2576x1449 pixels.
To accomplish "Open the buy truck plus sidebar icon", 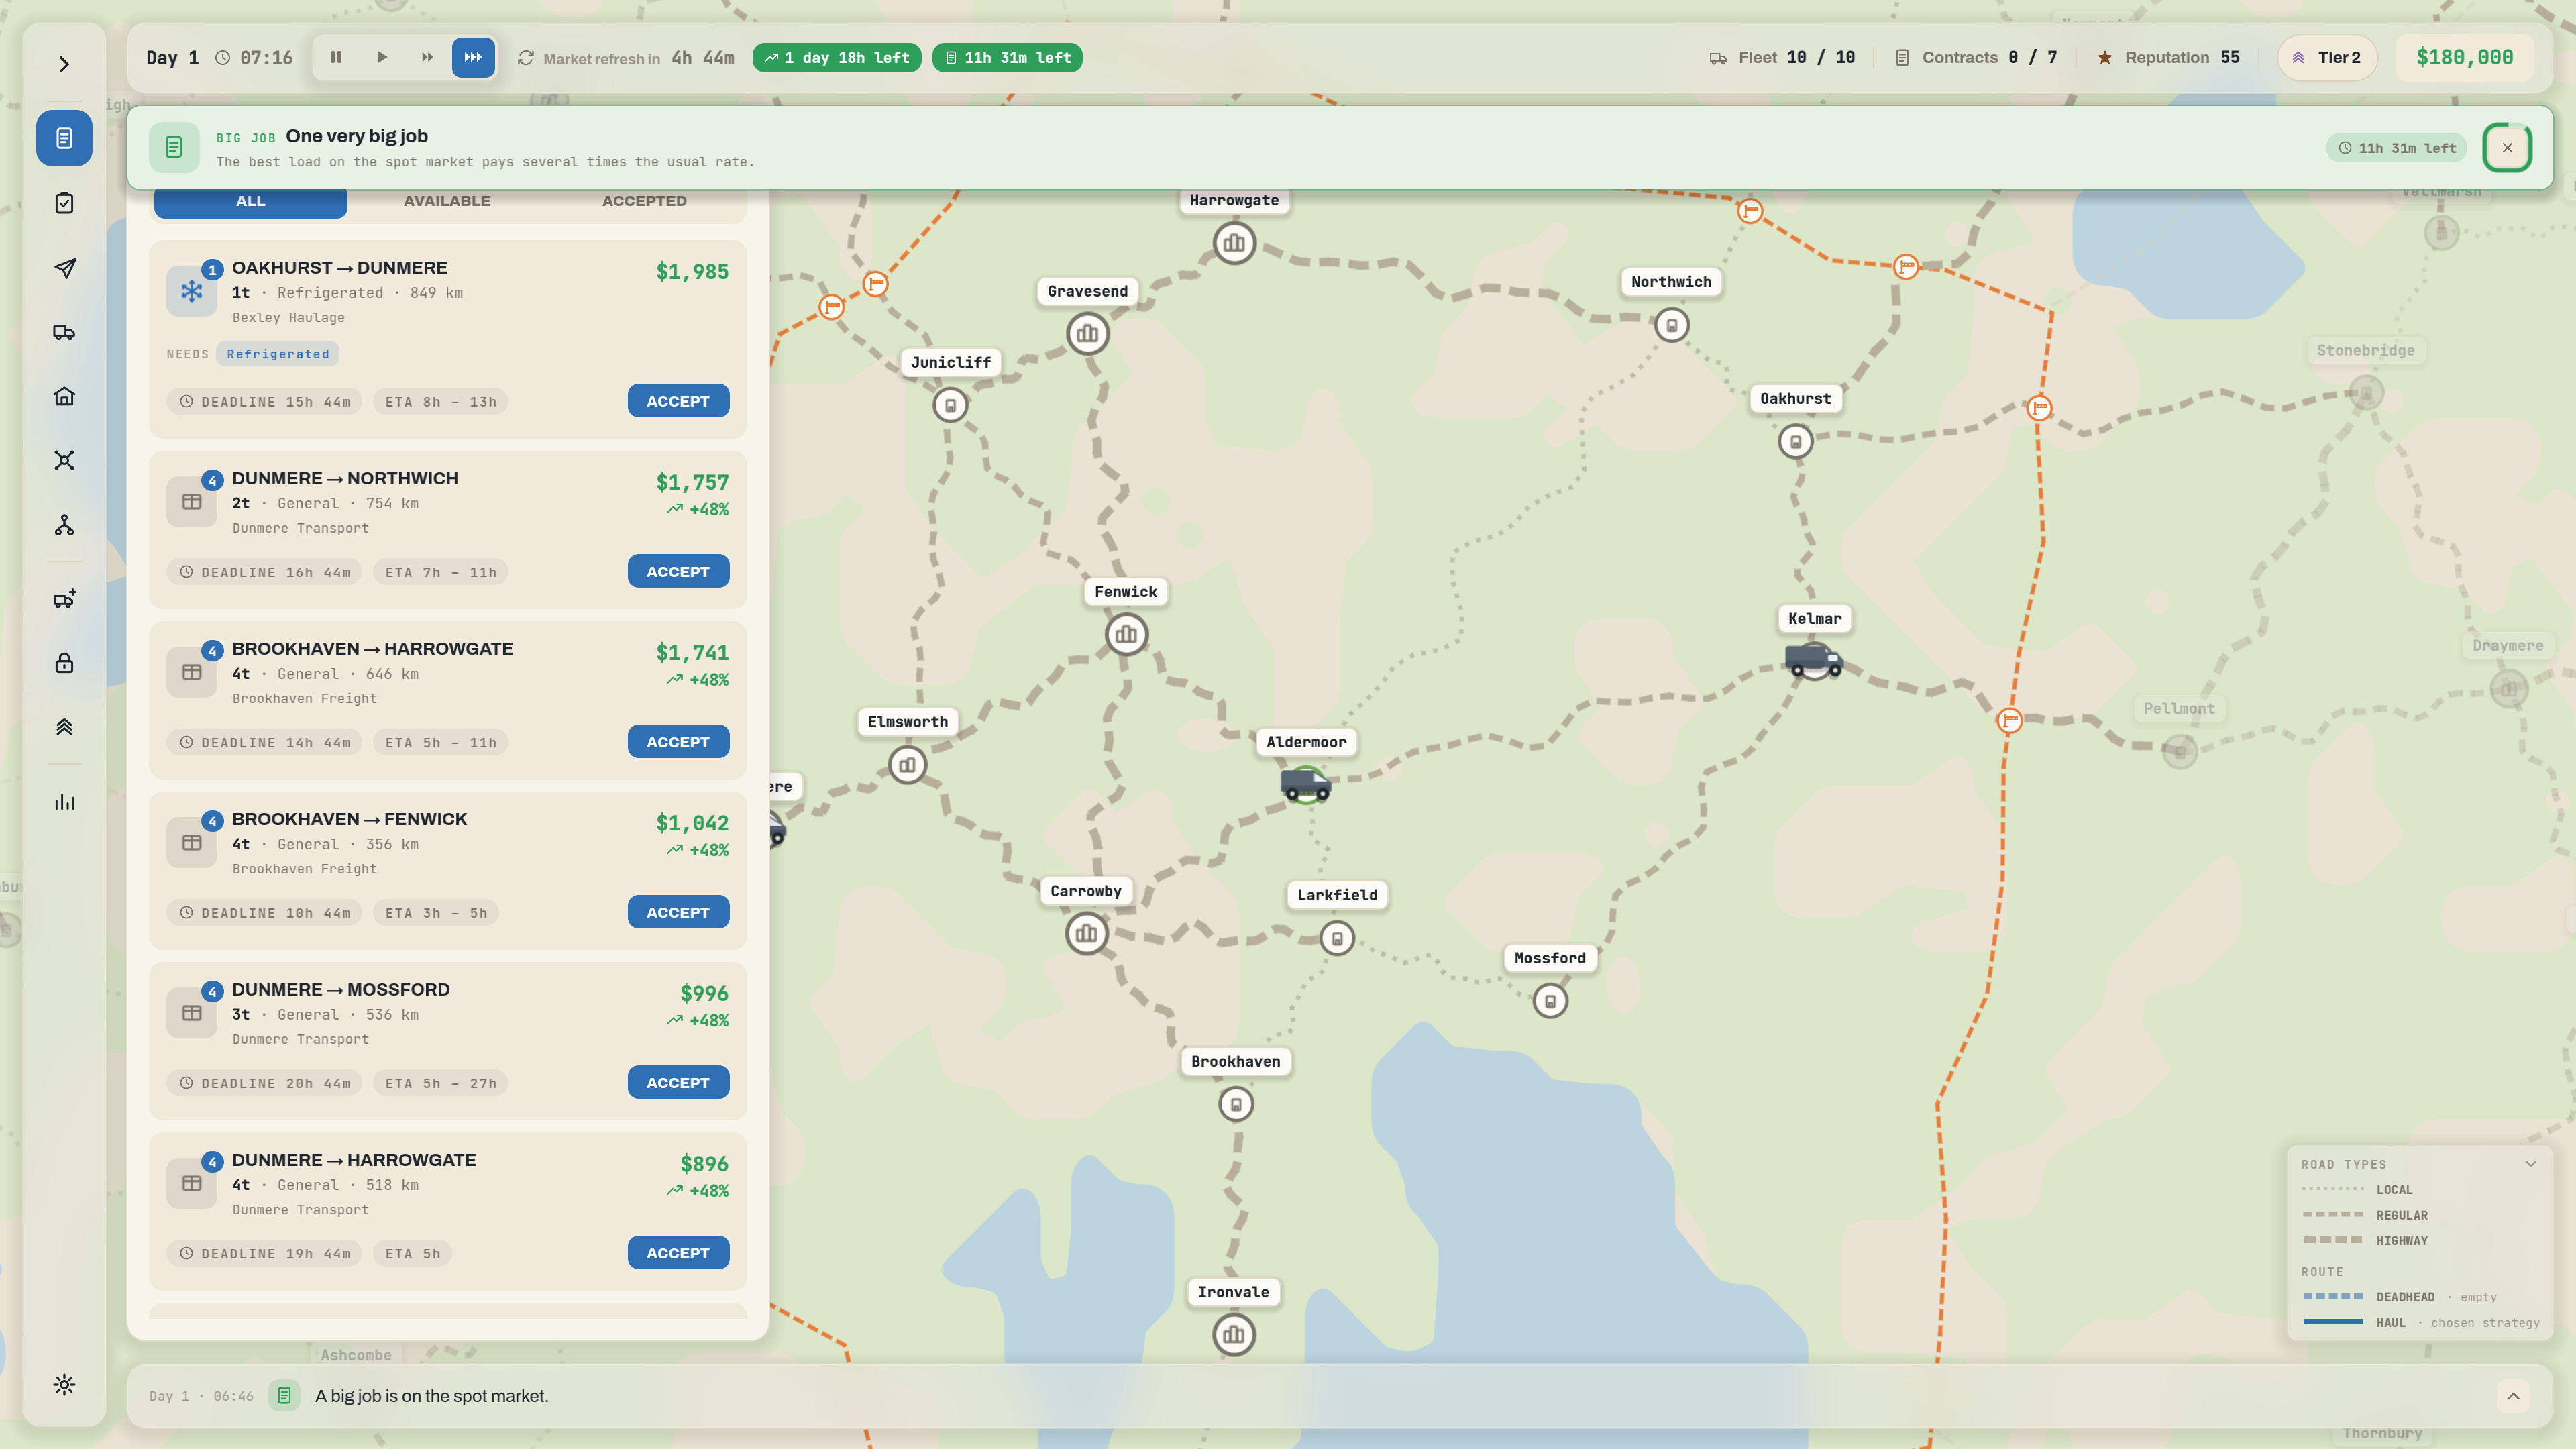I will coord(64,599).
